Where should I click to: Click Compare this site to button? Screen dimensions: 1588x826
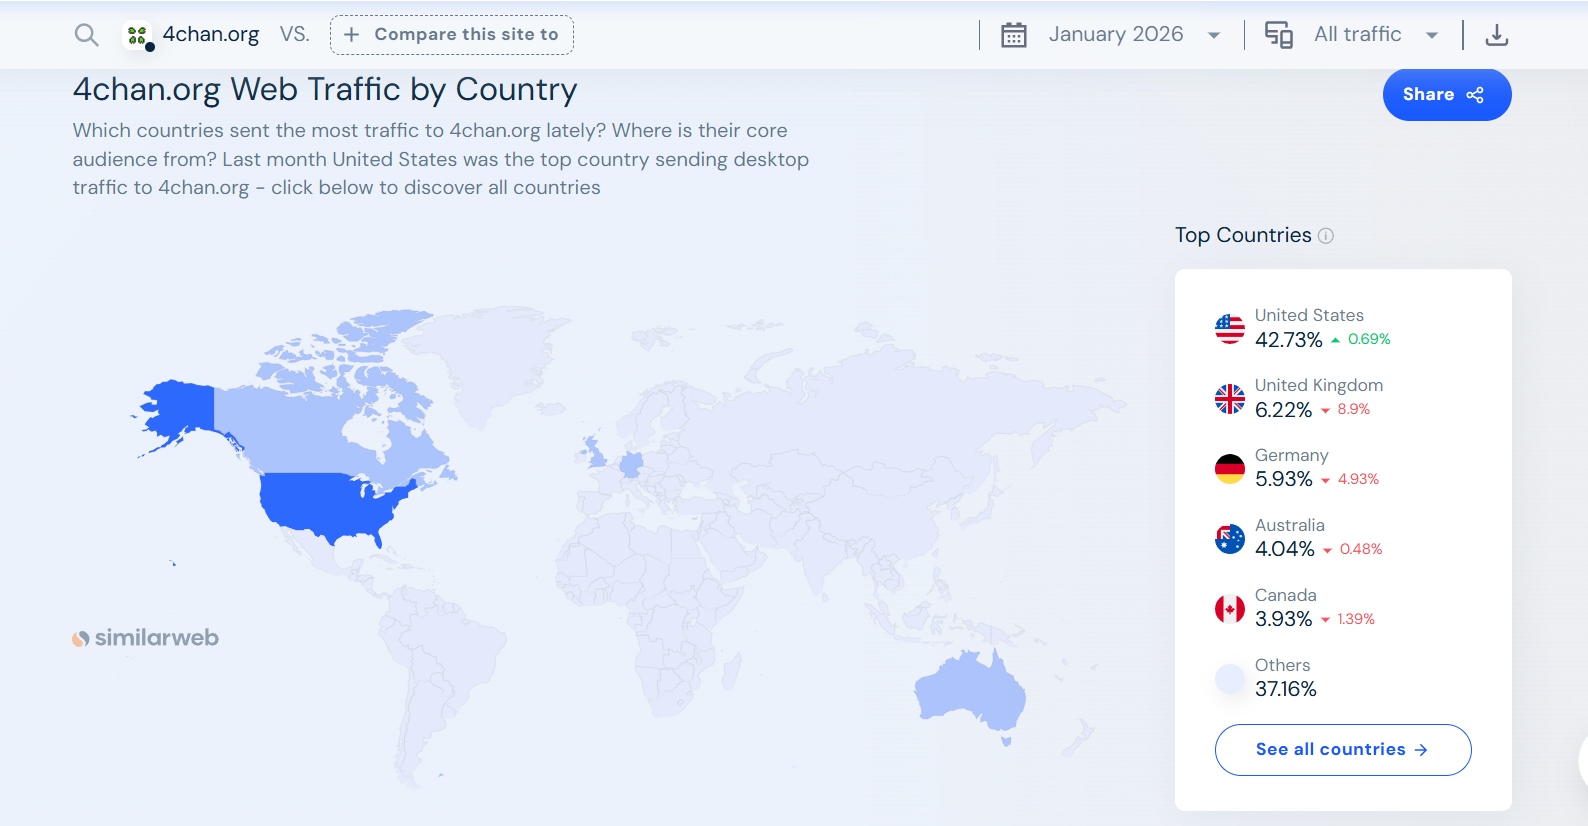point(452,35)
